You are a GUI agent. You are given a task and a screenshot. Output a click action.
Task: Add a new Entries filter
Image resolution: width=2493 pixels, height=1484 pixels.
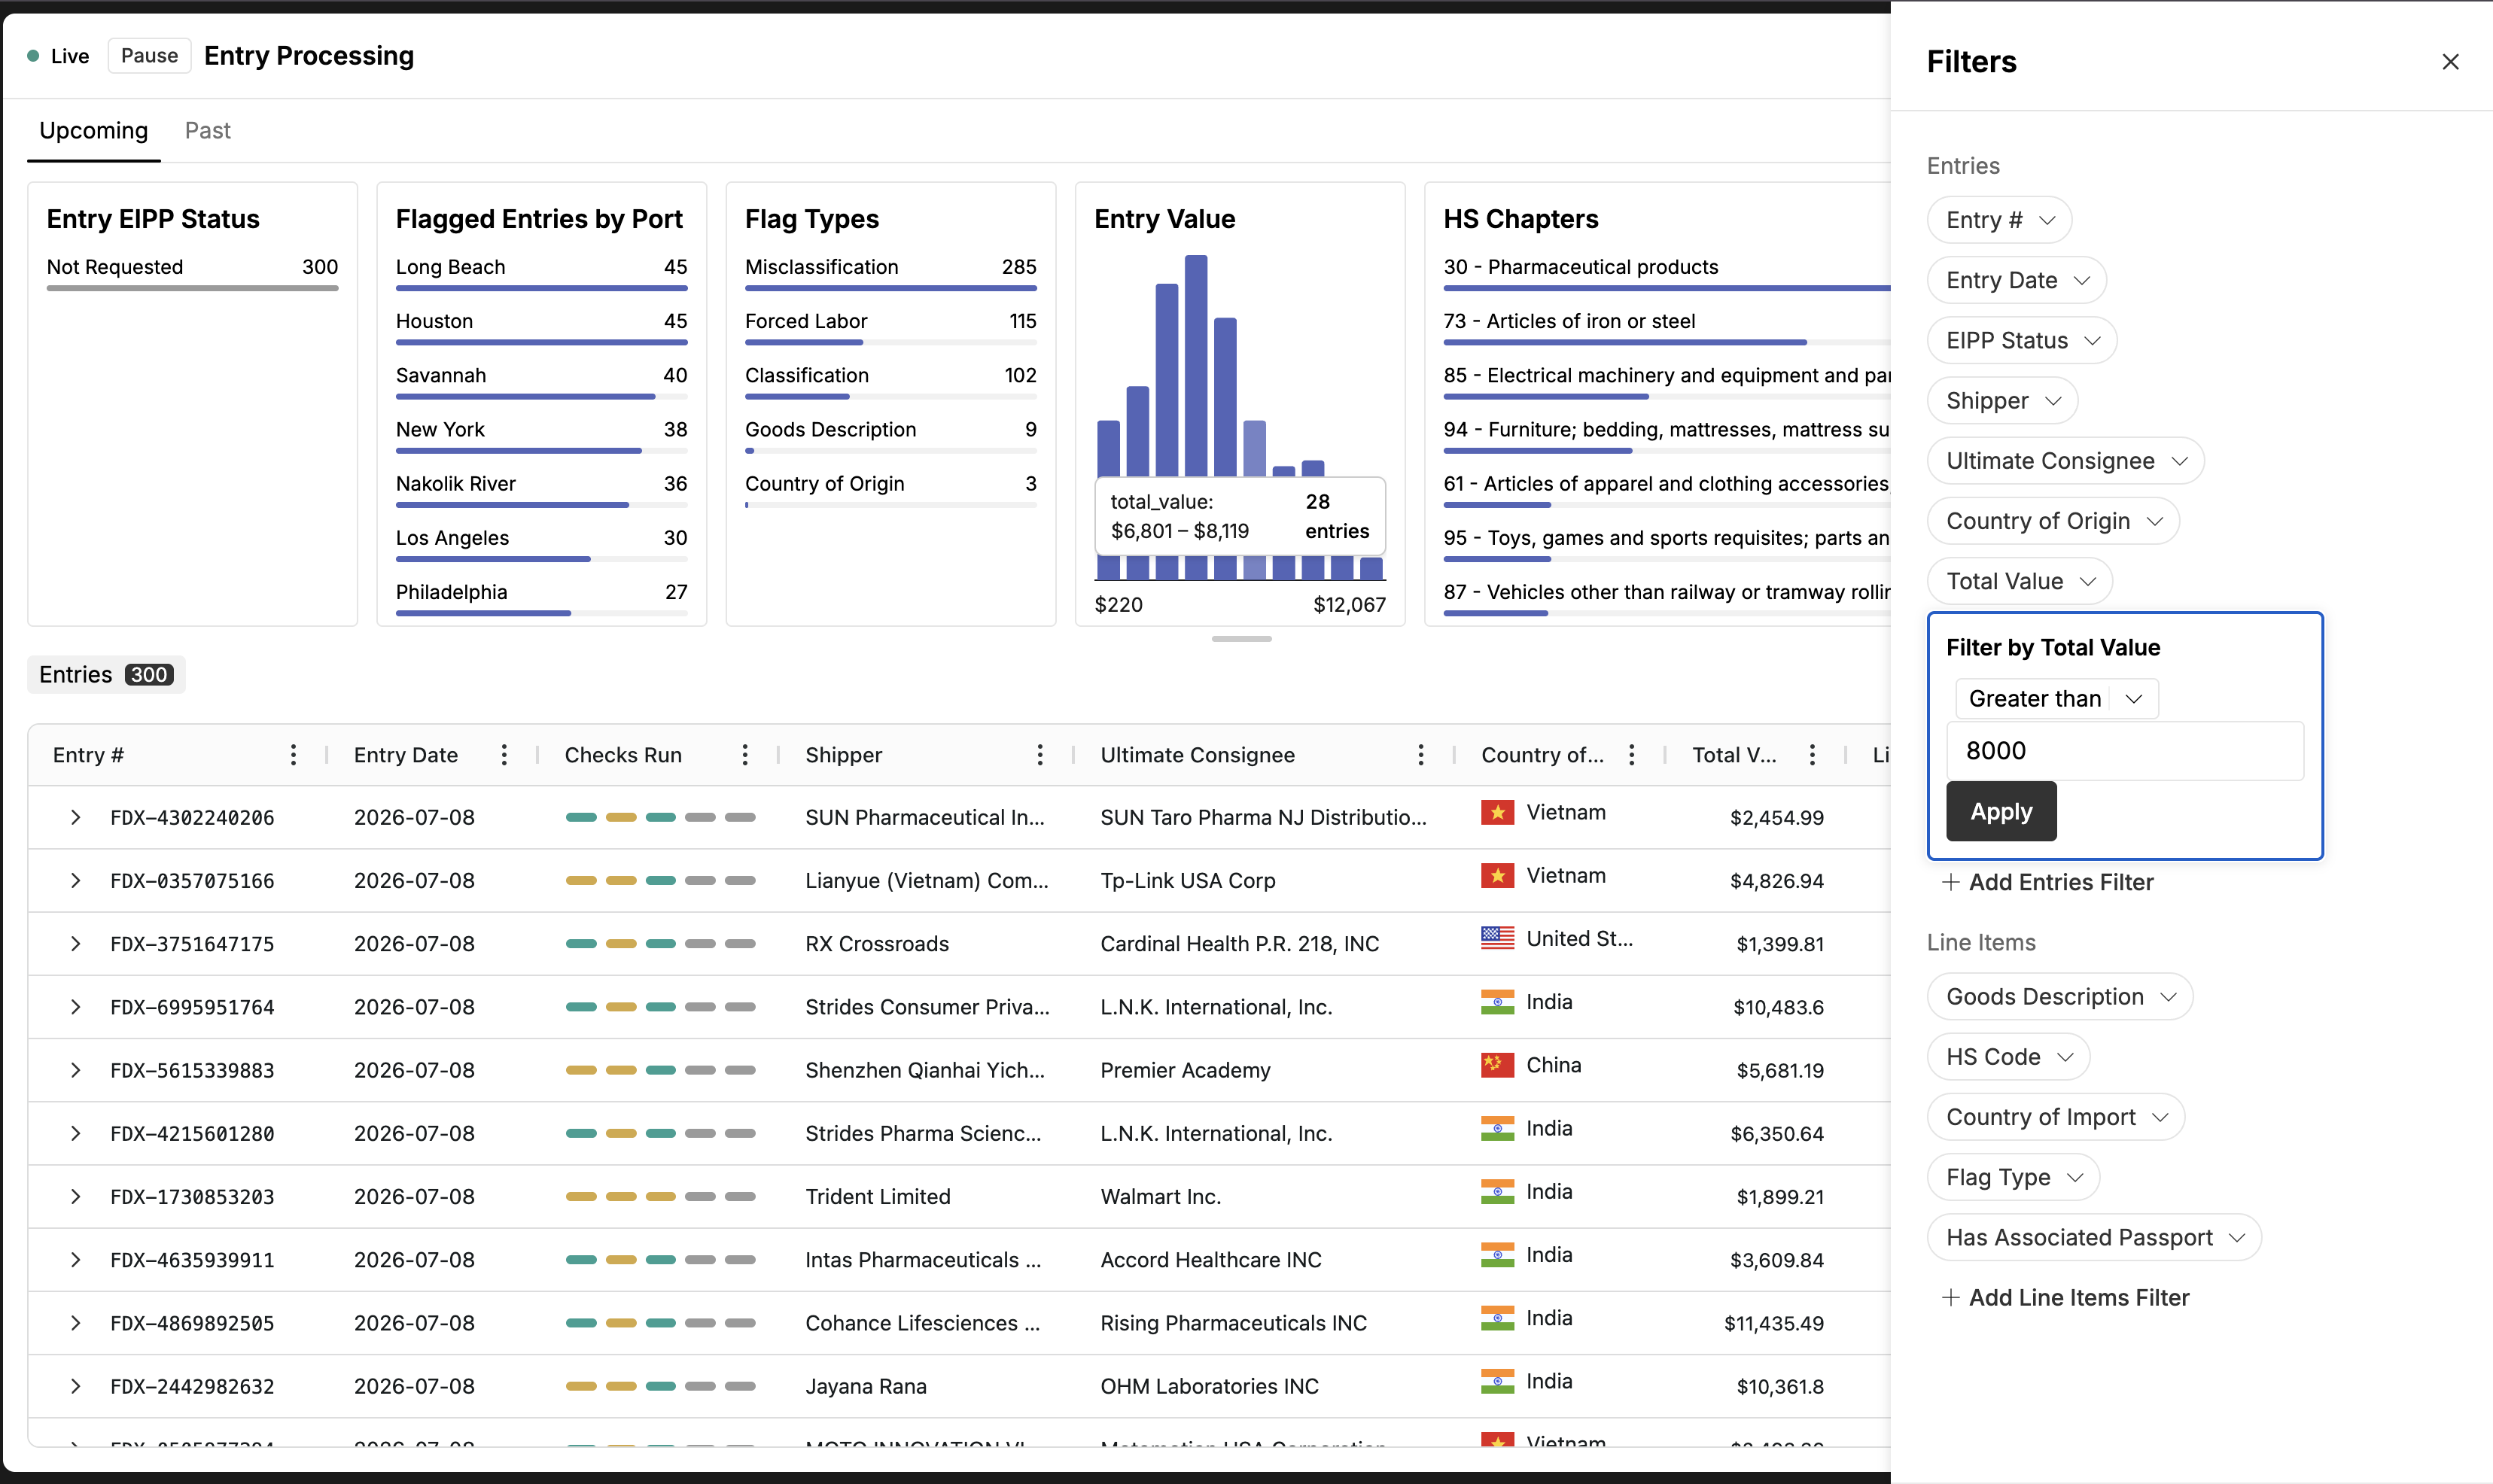2047,882
